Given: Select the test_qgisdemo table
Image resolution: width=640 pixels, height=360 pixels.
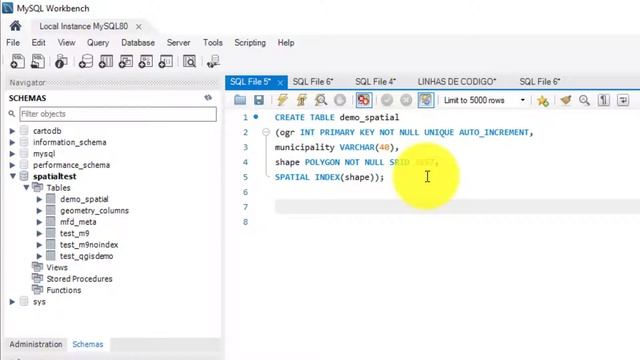Looking at the screenshot, I should tap(87, 256).
